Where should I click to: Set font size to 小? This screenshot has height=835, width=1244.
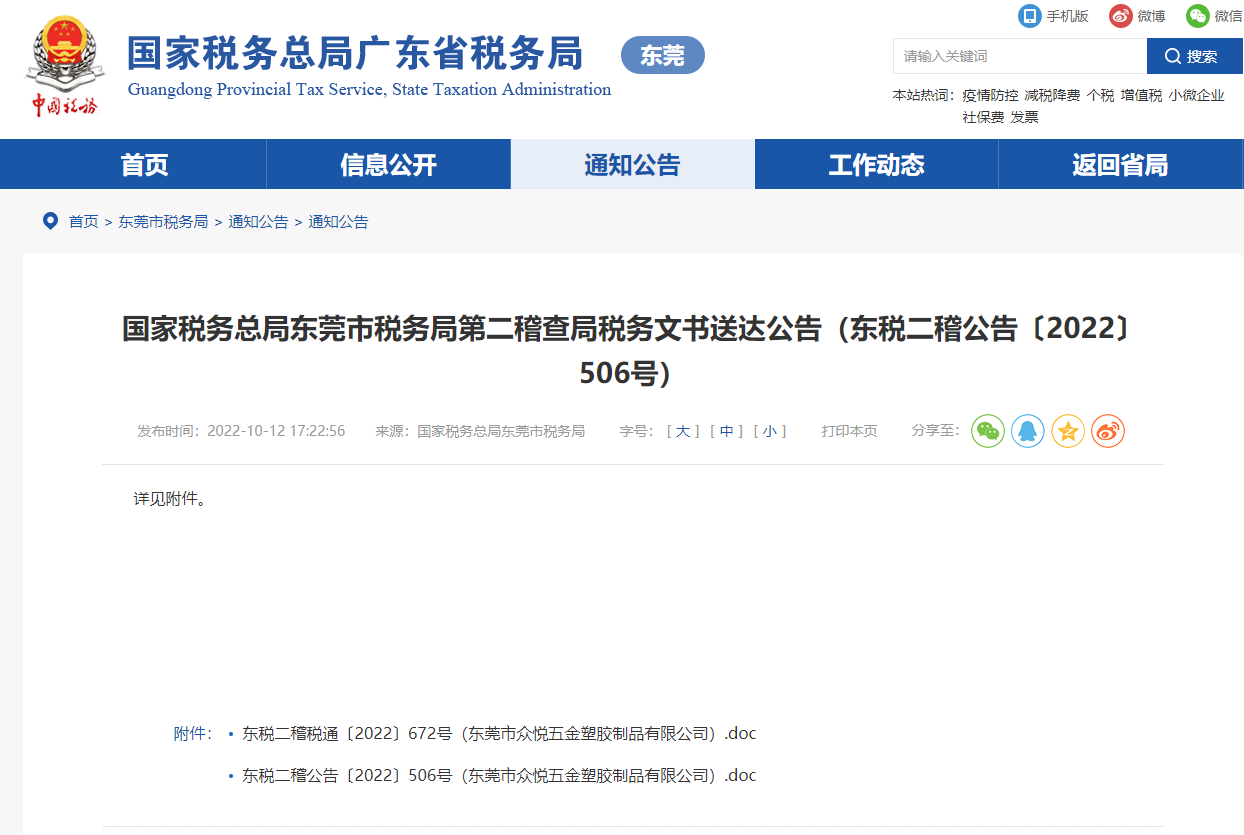pyautogui.click(x=769, y=431)
